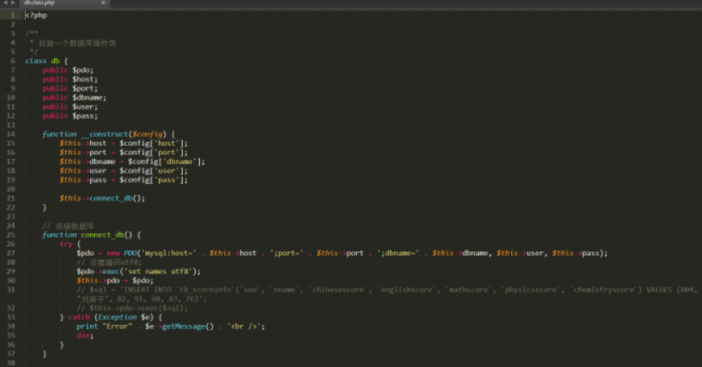Click 'public $dbname;' property line
Viewport: 702px width, 367px height.
[x=74, y=98]
